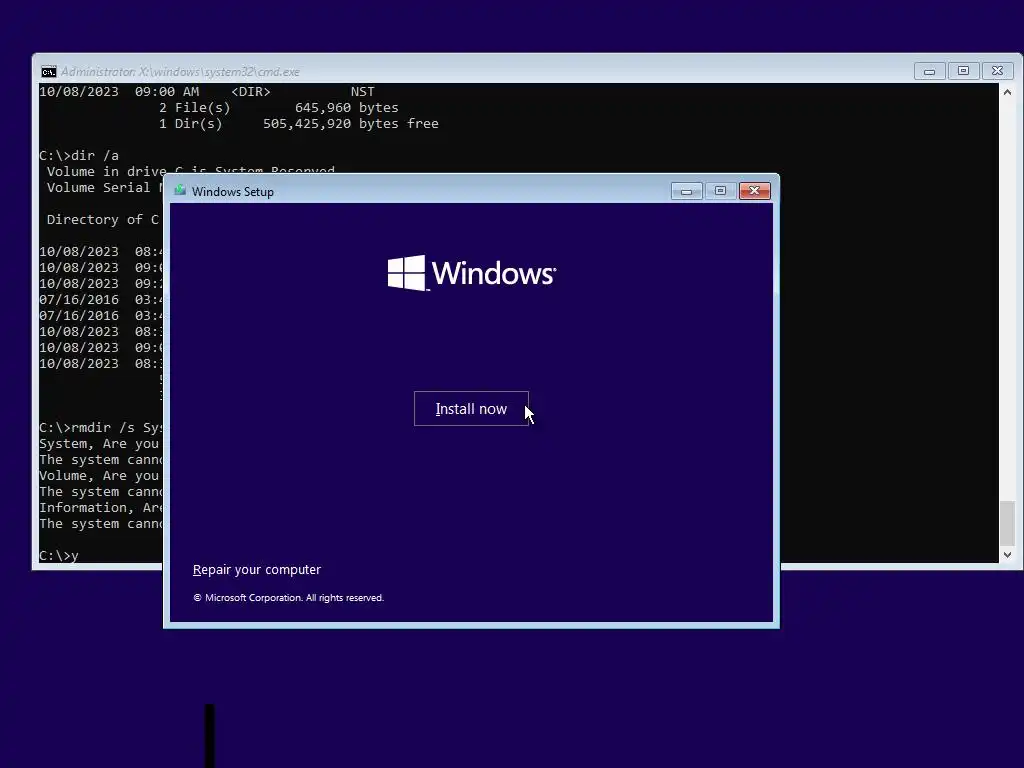The width and height of the screenshot is (1024, 768).
Task: Click the 'C:\>y' prompt line in cmd
Action: [59, 556]
